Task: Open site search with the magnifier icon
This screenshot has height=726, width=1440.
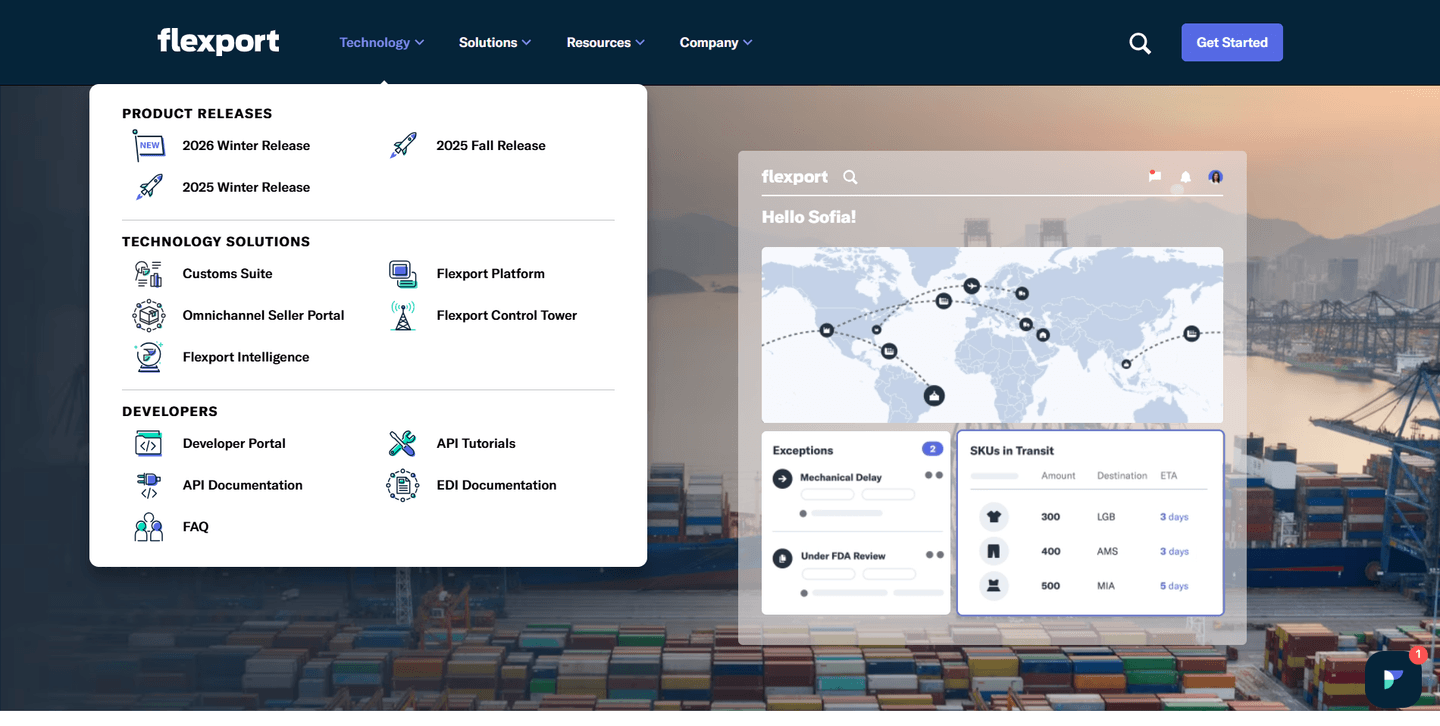Action: [1140, 43]
